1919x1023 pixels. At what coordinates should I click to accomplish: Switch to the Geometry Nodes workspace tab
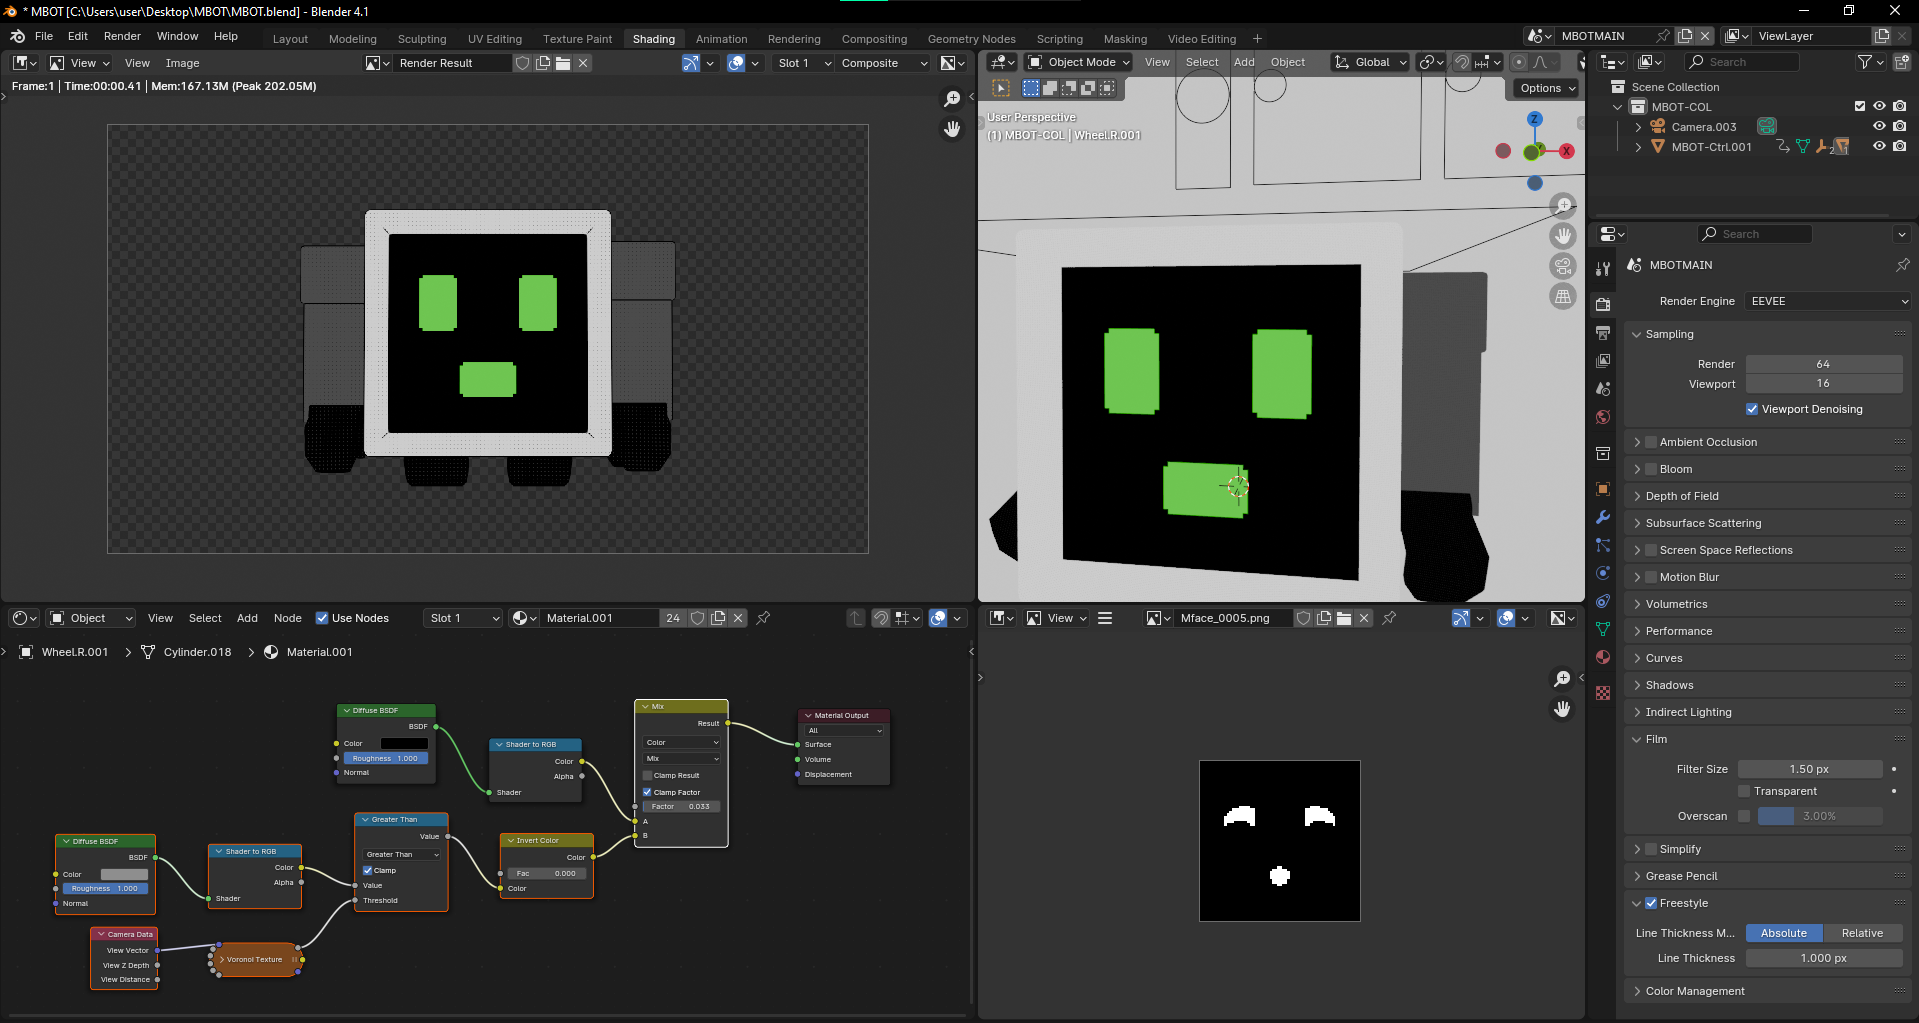[971, 39]
